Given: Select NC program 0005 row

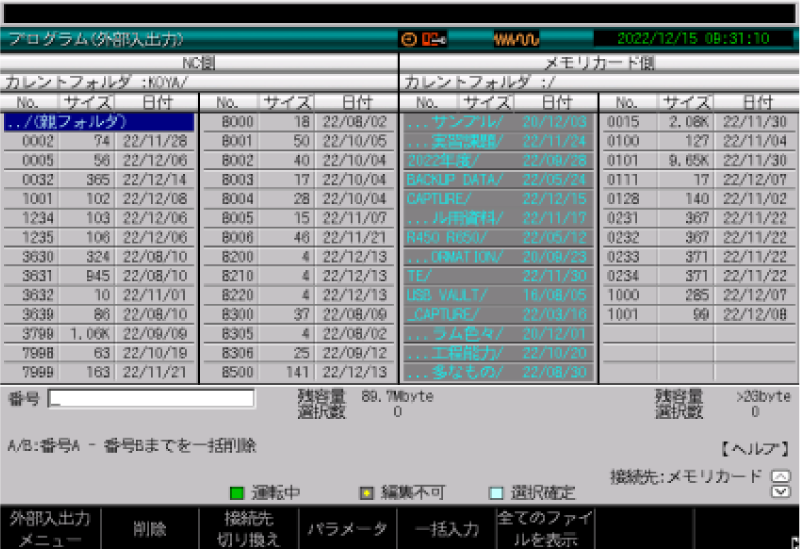Looking at the screenshot, I should pyautogui.click(x=99, y=161).
